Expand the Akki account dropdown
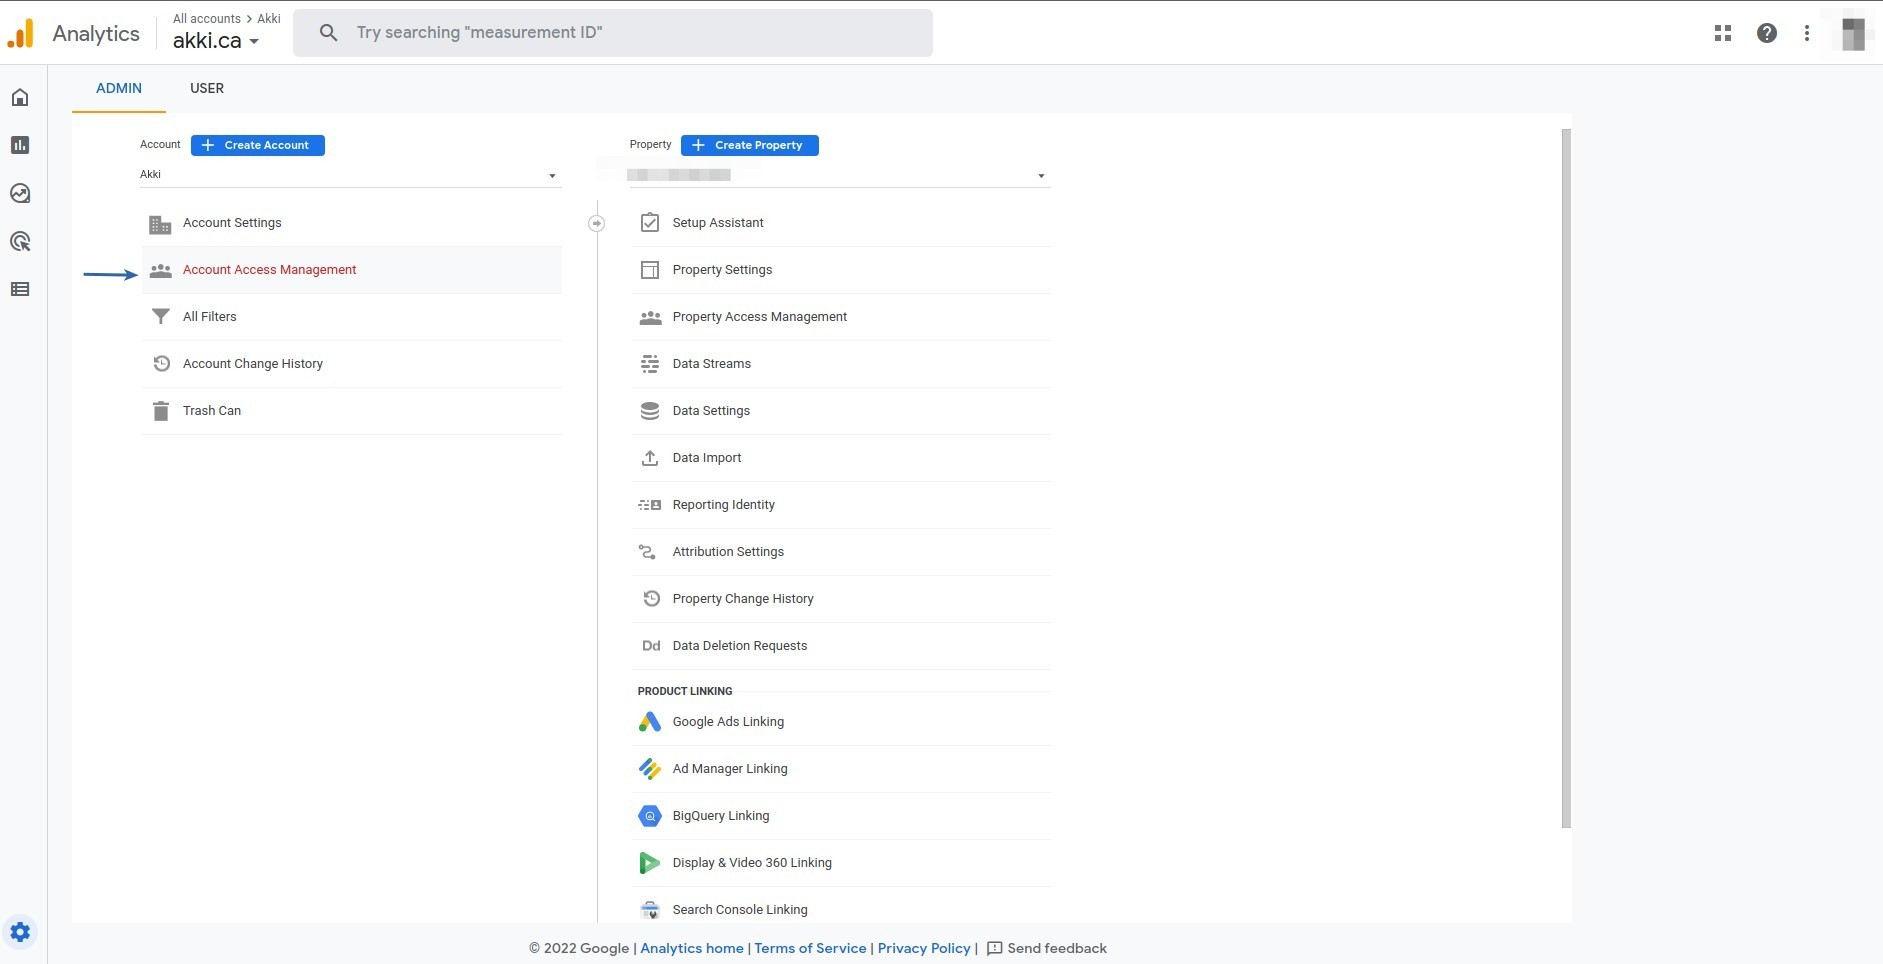This screenshot has width=1883, height=964. [350, 175]
